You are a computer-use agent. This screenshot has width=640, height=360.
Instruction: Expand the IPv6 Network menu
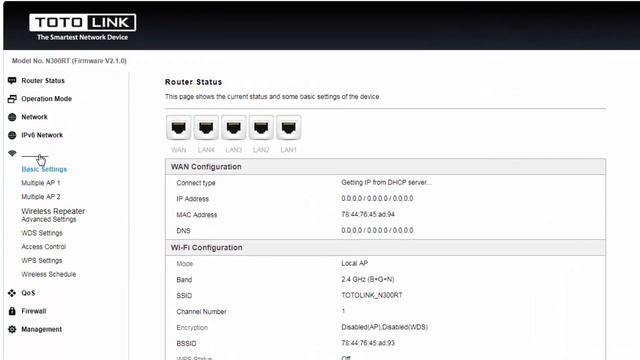point(42,135)
